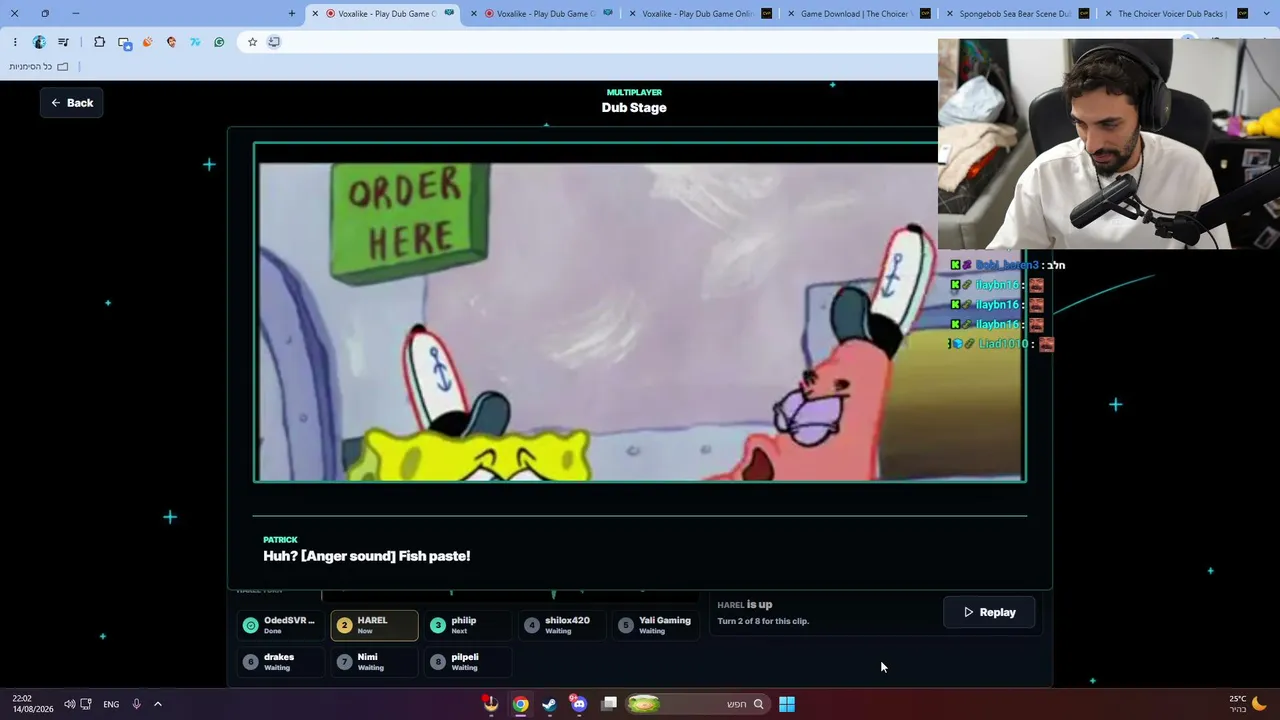Screen dimensions: 1280x720
Task: Switch to Game Download The Choicer tab
Action: pos(856,14)
